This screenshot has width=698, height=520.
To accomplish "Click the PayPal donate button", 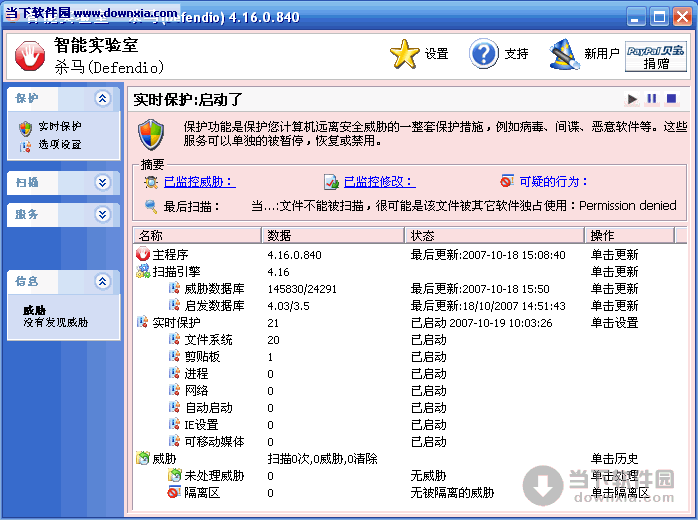I will click(x=656, y=57).
